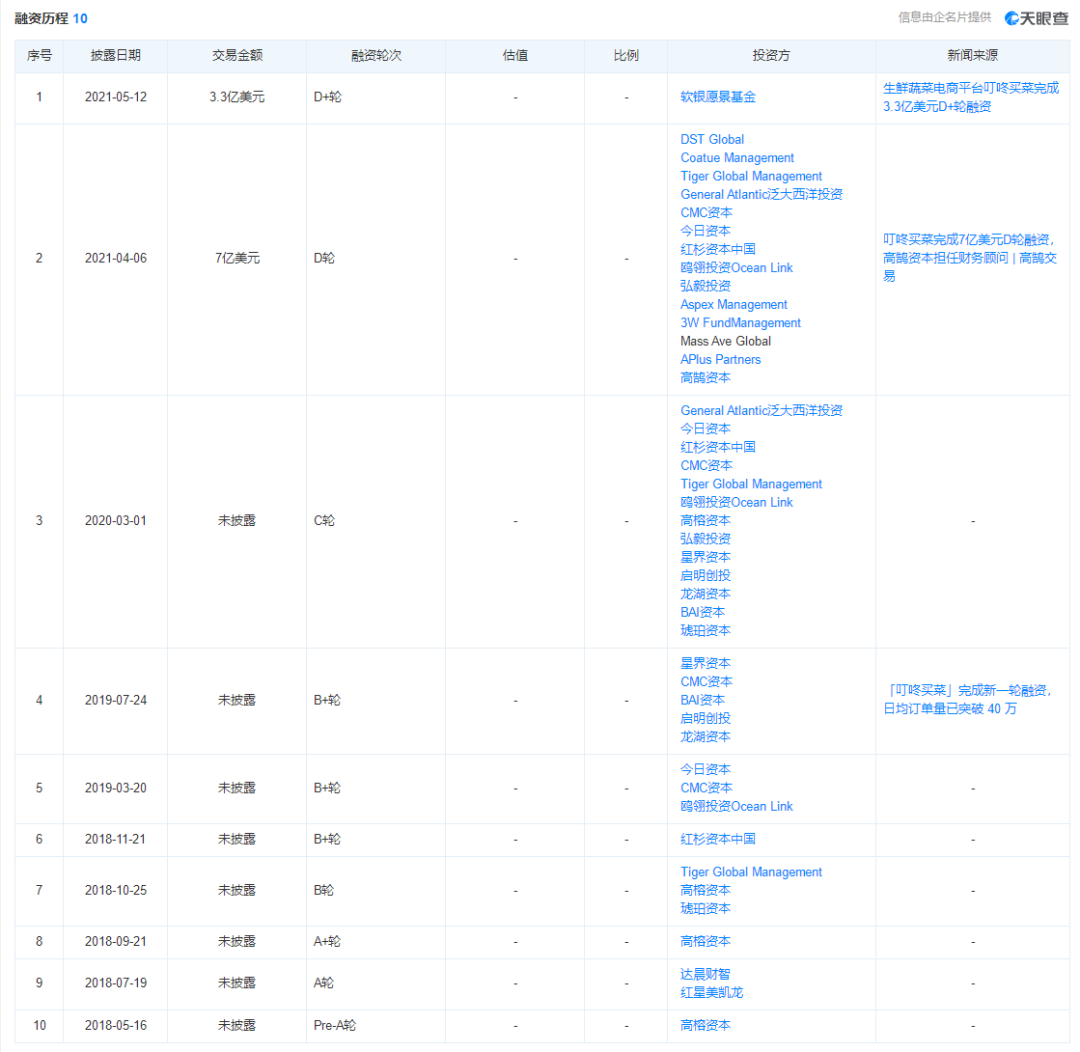Image resolution: width=1080 pixels, height=1052 pixels.
Task: Open the 3W FundManagement investor link
Action: pos(740,323)
